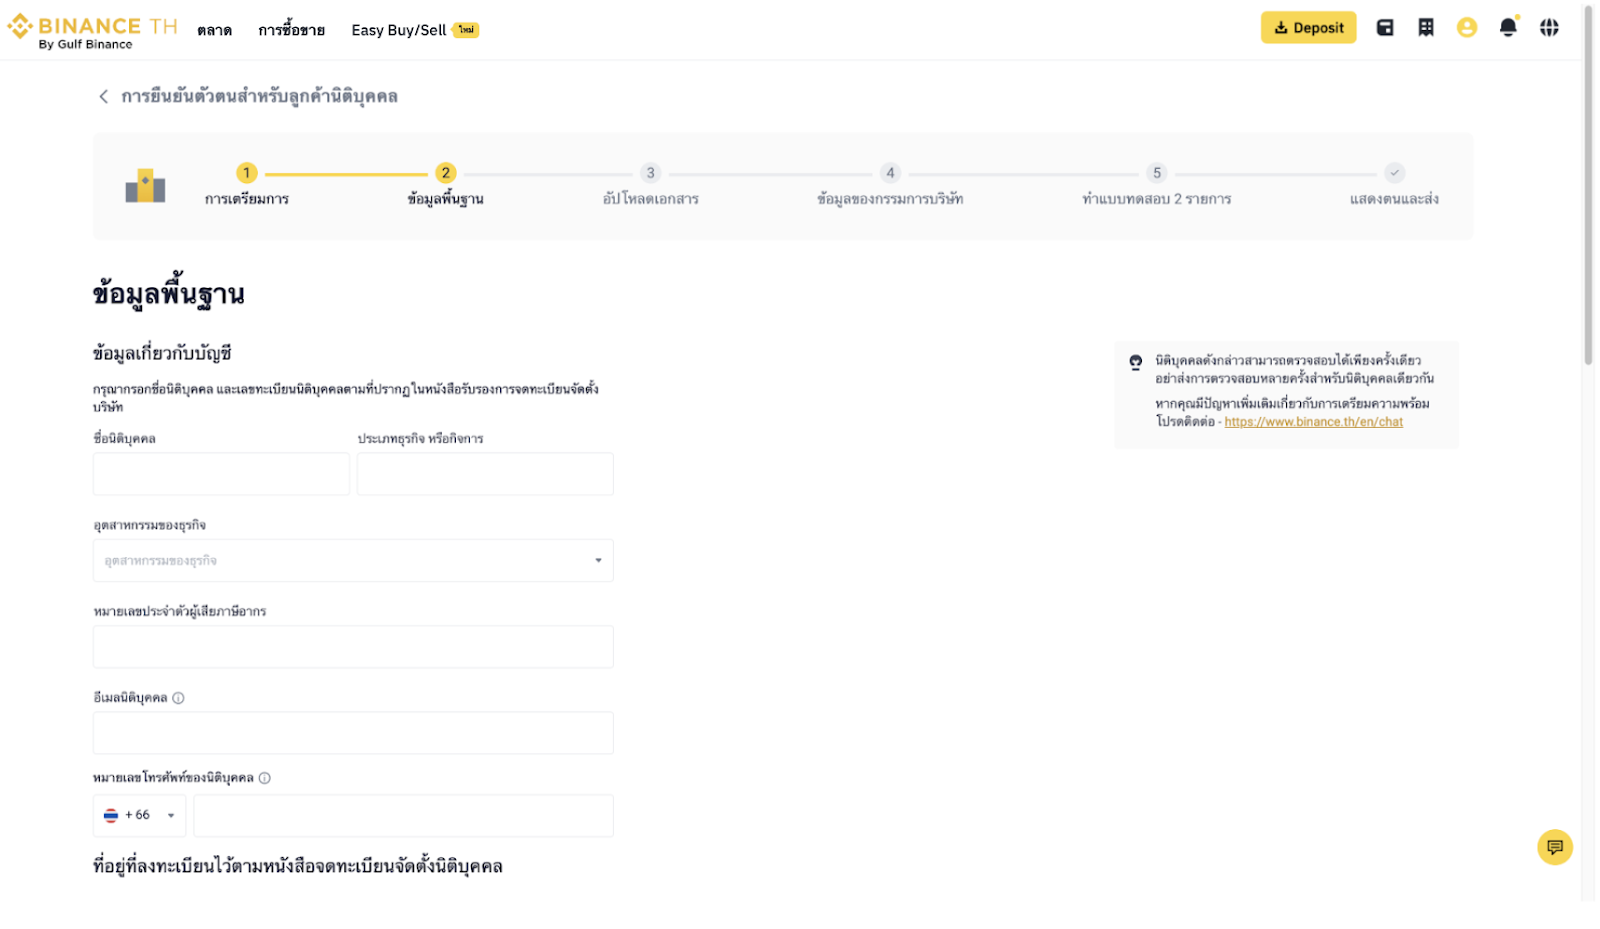Click the globe language icon

coord(1548,28)
